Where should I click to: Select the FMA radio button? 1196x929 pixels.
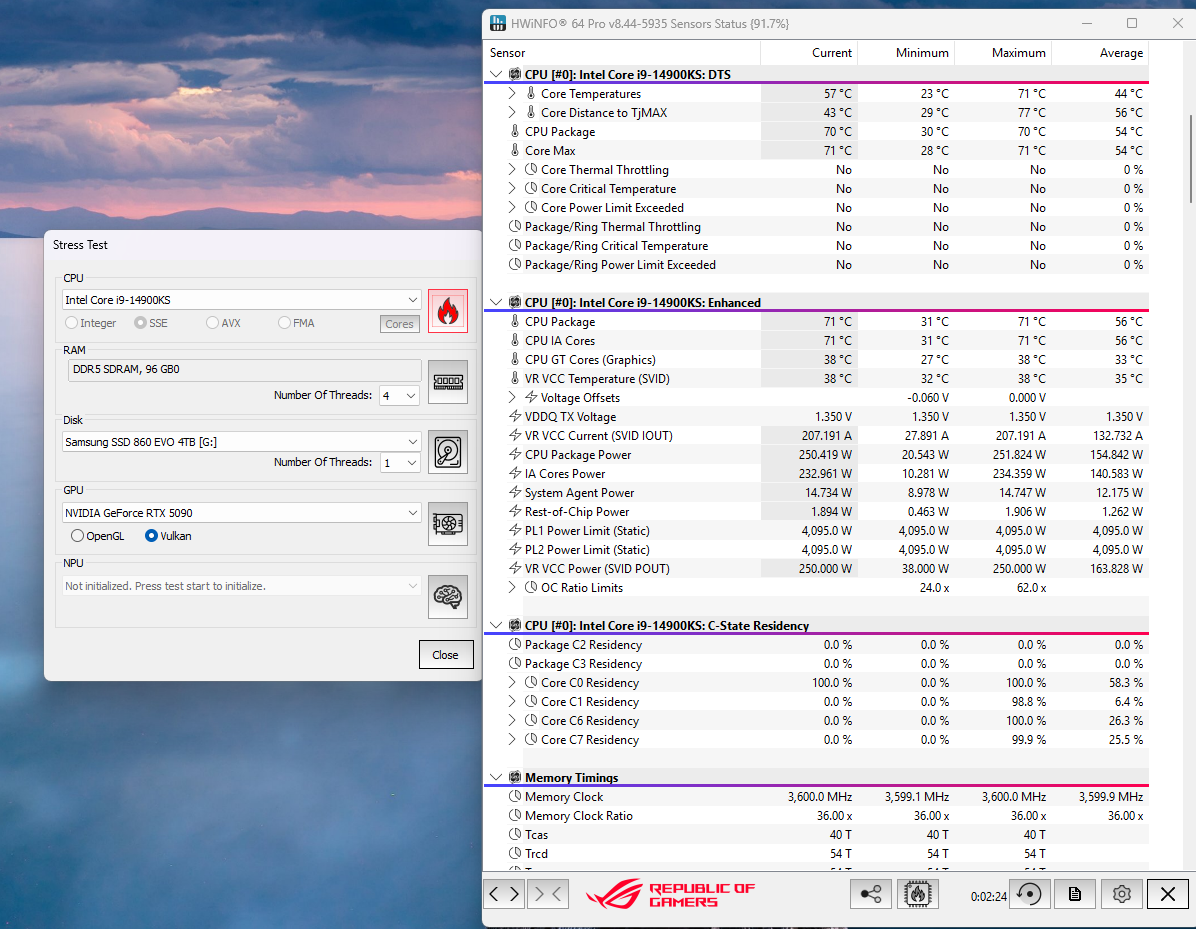click(285, 323)
